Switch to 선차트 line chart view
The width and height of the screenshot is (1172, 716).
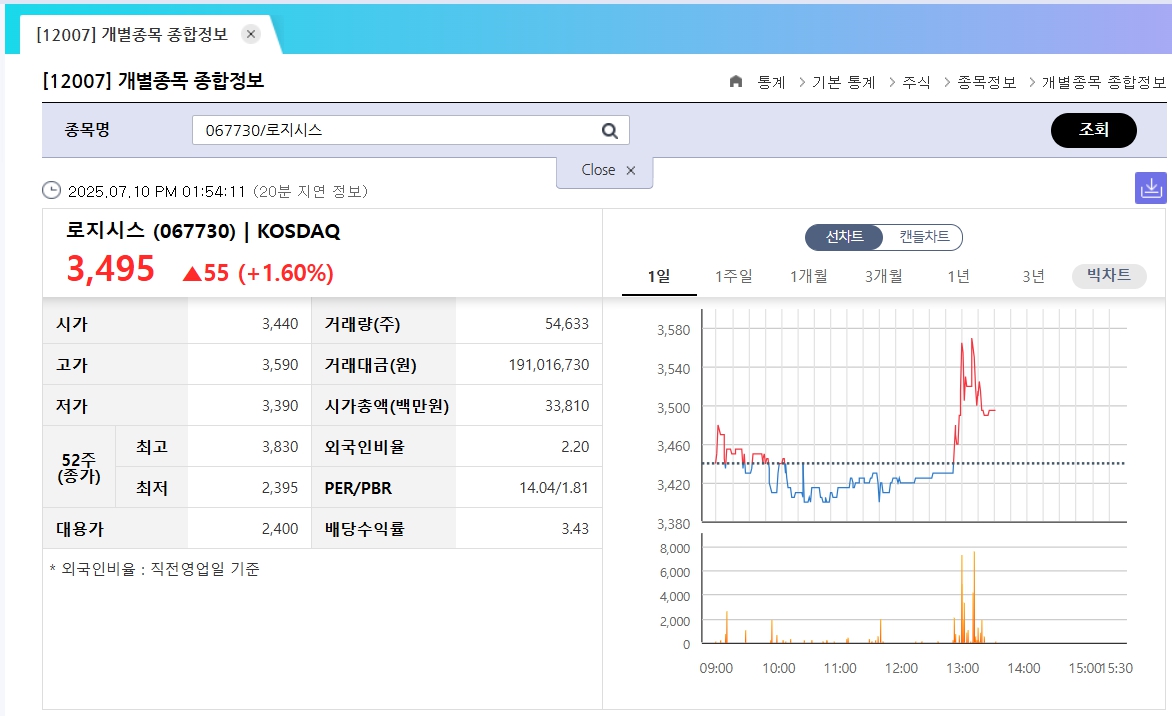point(845,237)
